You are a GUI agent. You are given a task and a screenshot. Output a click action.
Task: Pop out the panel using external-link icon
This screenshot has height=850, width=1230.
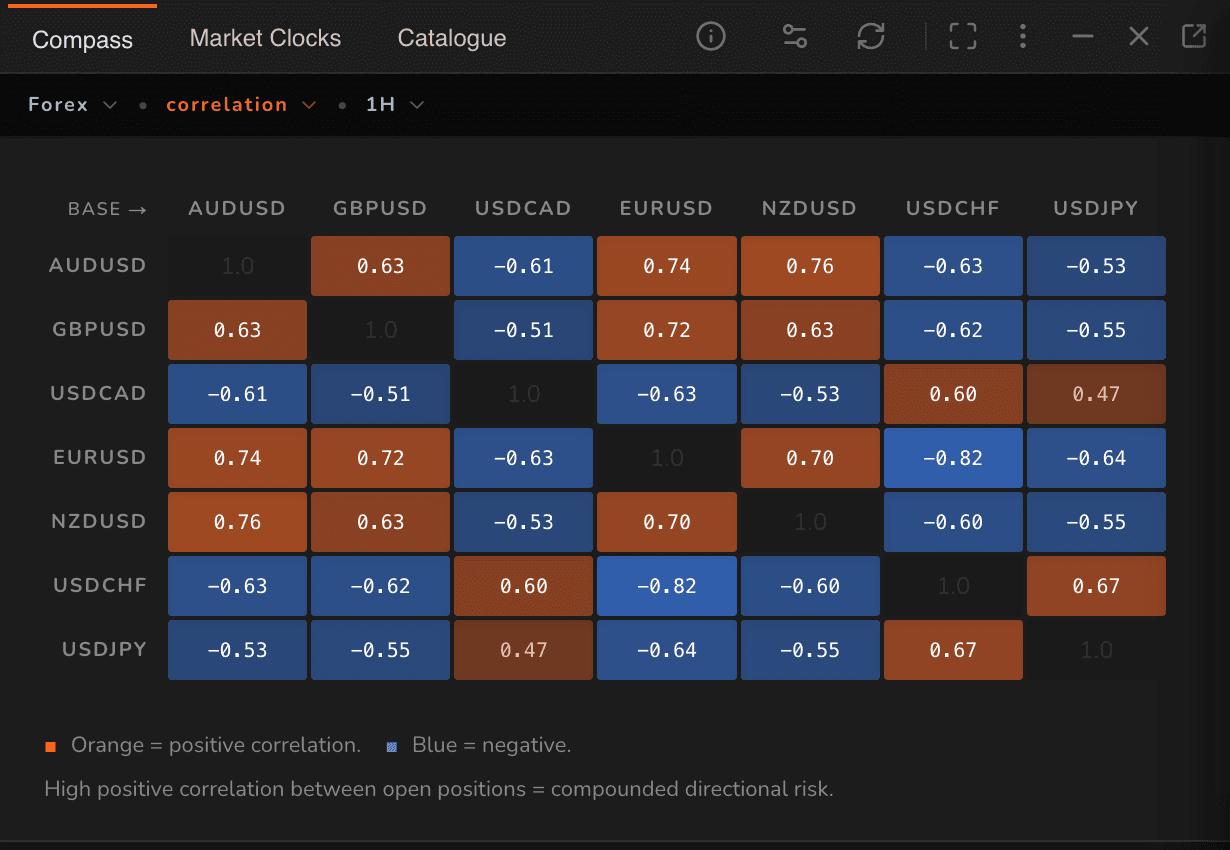pos(1194,37)
